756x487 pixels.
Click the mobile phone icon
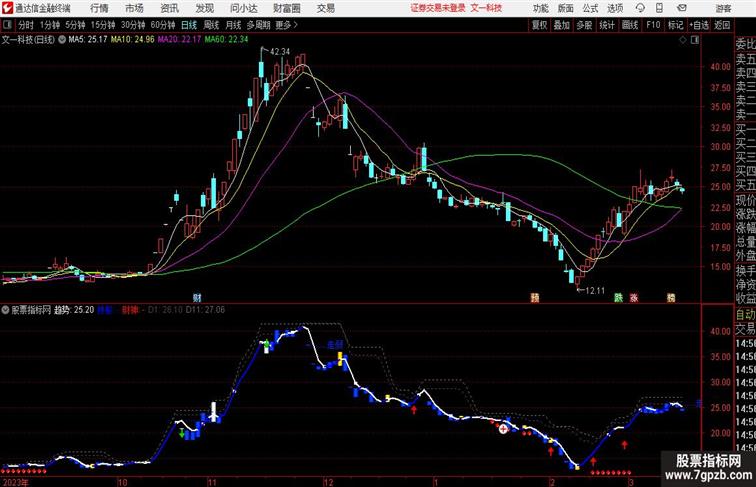(659, 8)
